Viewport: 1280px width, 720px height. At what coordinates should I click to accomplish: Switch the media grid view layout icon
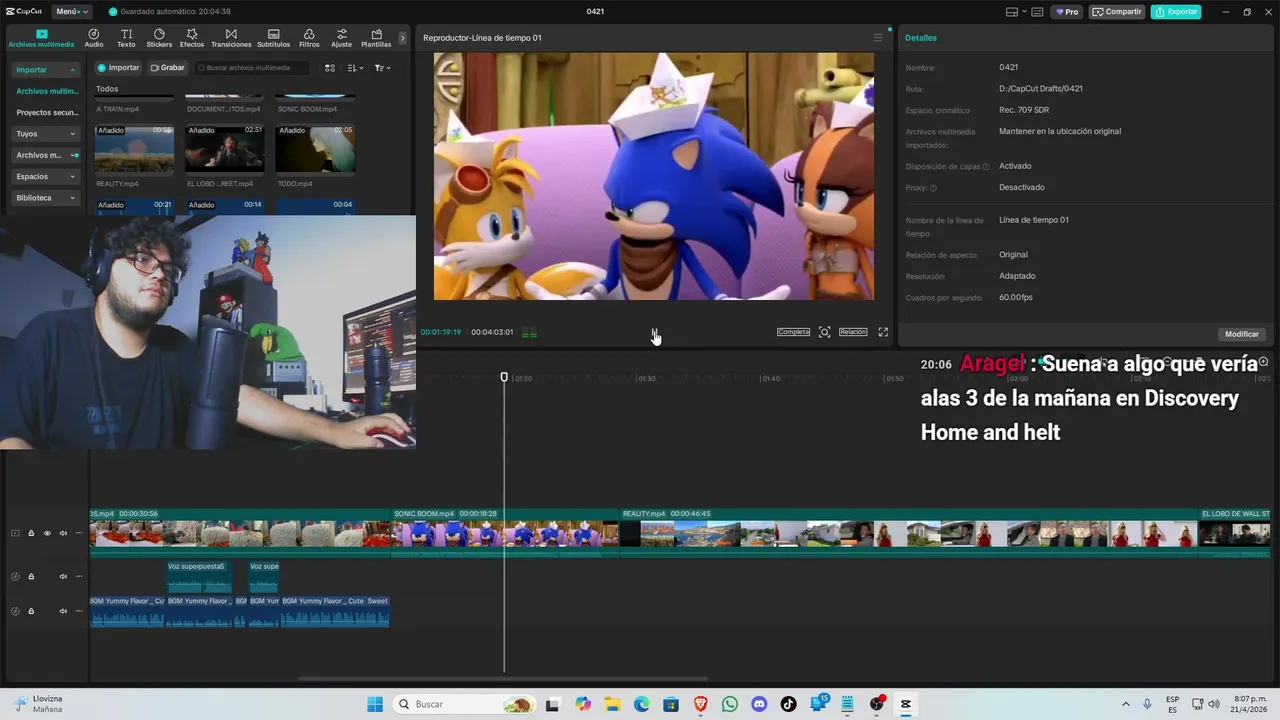(331, 68)
